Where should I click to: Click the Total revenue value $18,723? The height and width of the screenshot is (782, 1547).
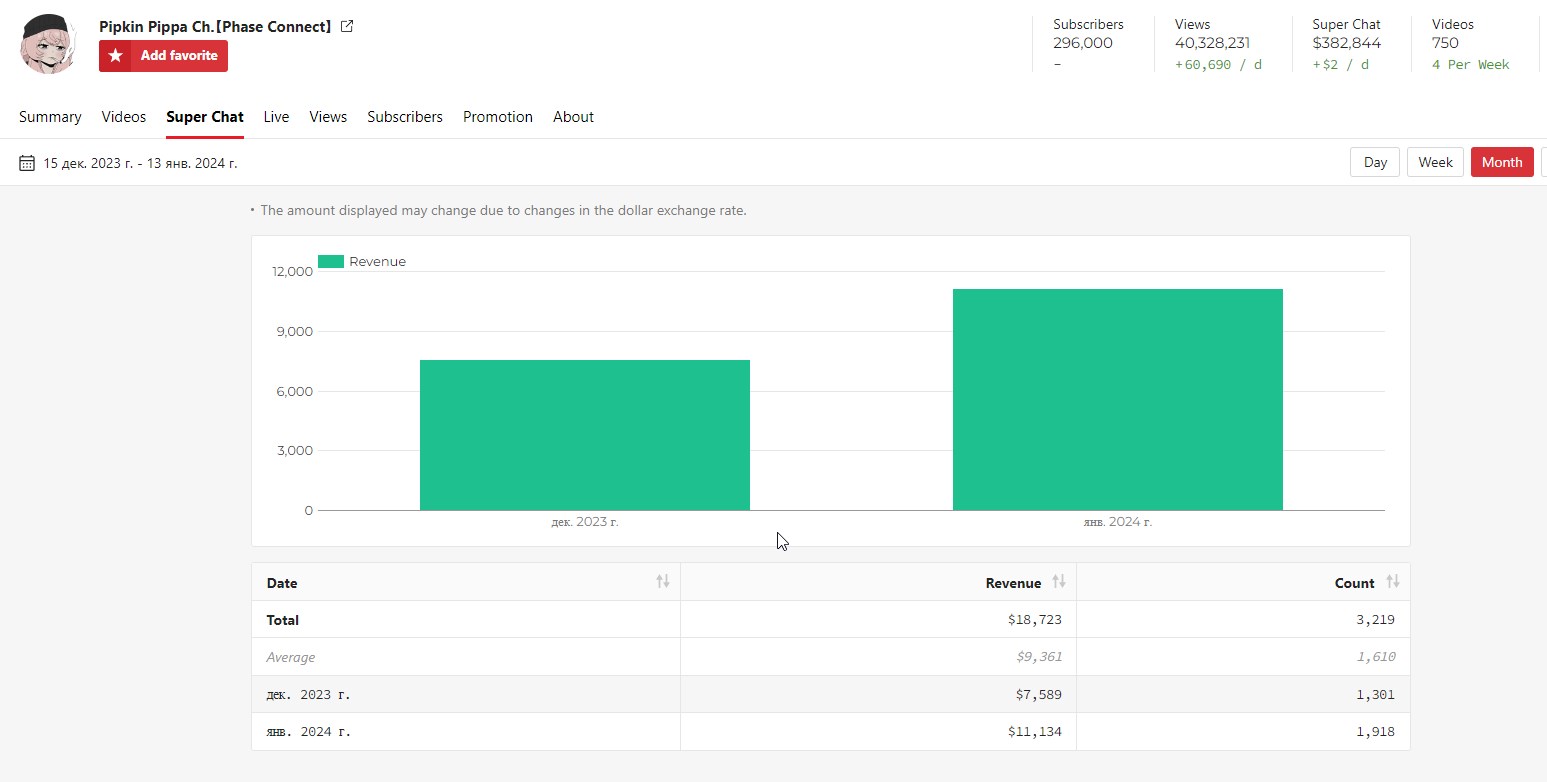[x=1035, y=620]
